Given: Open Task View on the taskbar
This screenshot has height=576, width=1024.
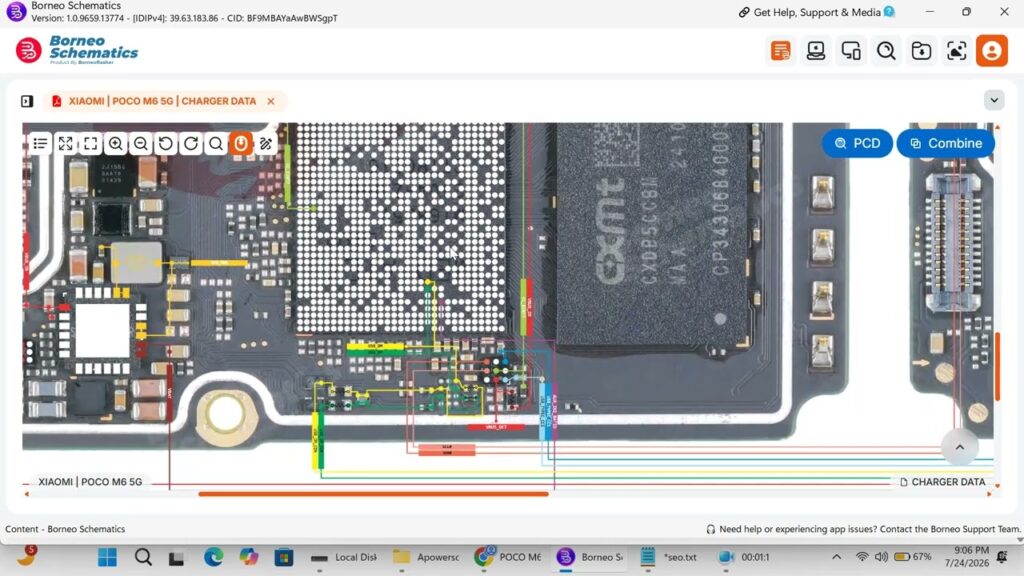Looking at the screenshot, I should point(176,558).
